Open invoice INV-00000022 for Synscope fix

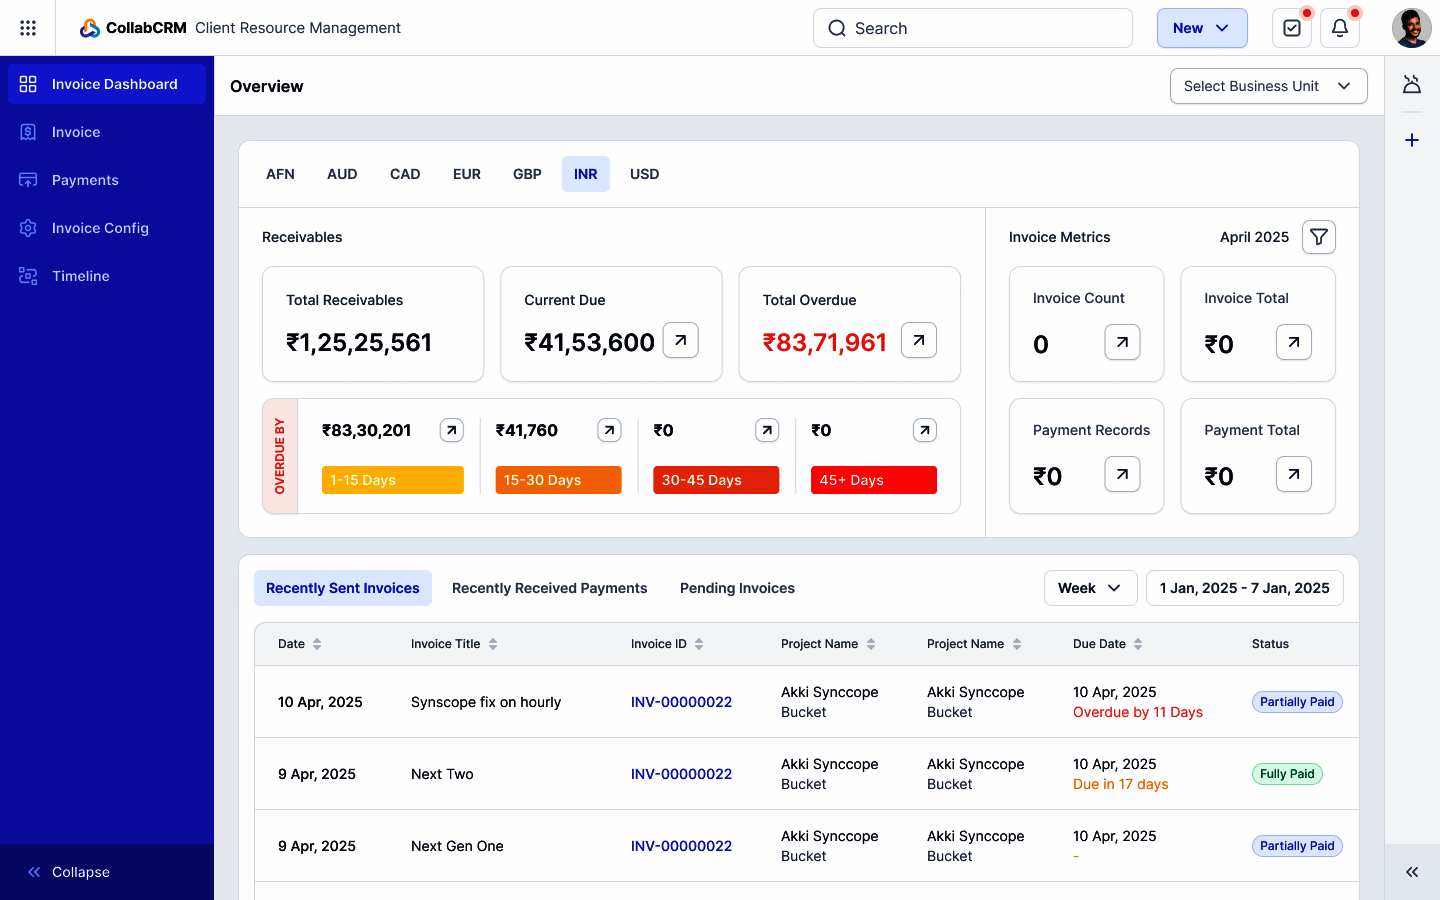click(x=681, y=702)
